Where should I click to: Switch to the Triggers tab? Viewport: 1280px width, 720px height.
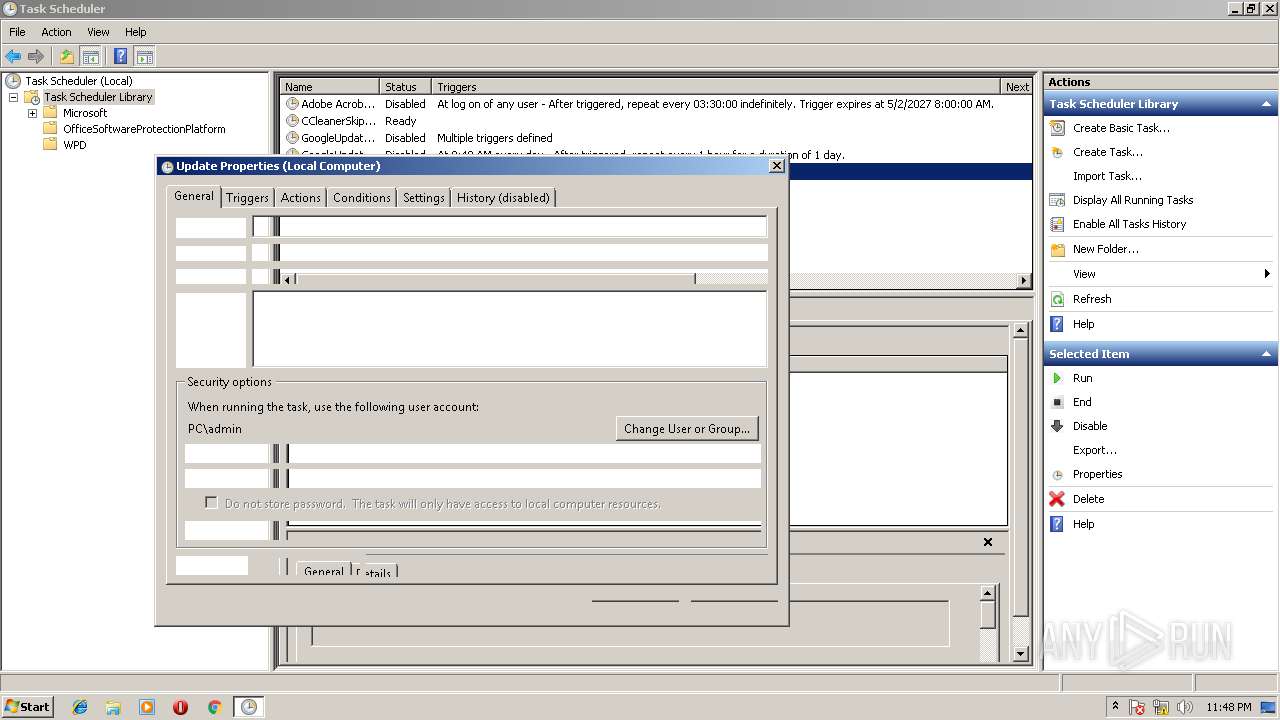click(247, 198)
